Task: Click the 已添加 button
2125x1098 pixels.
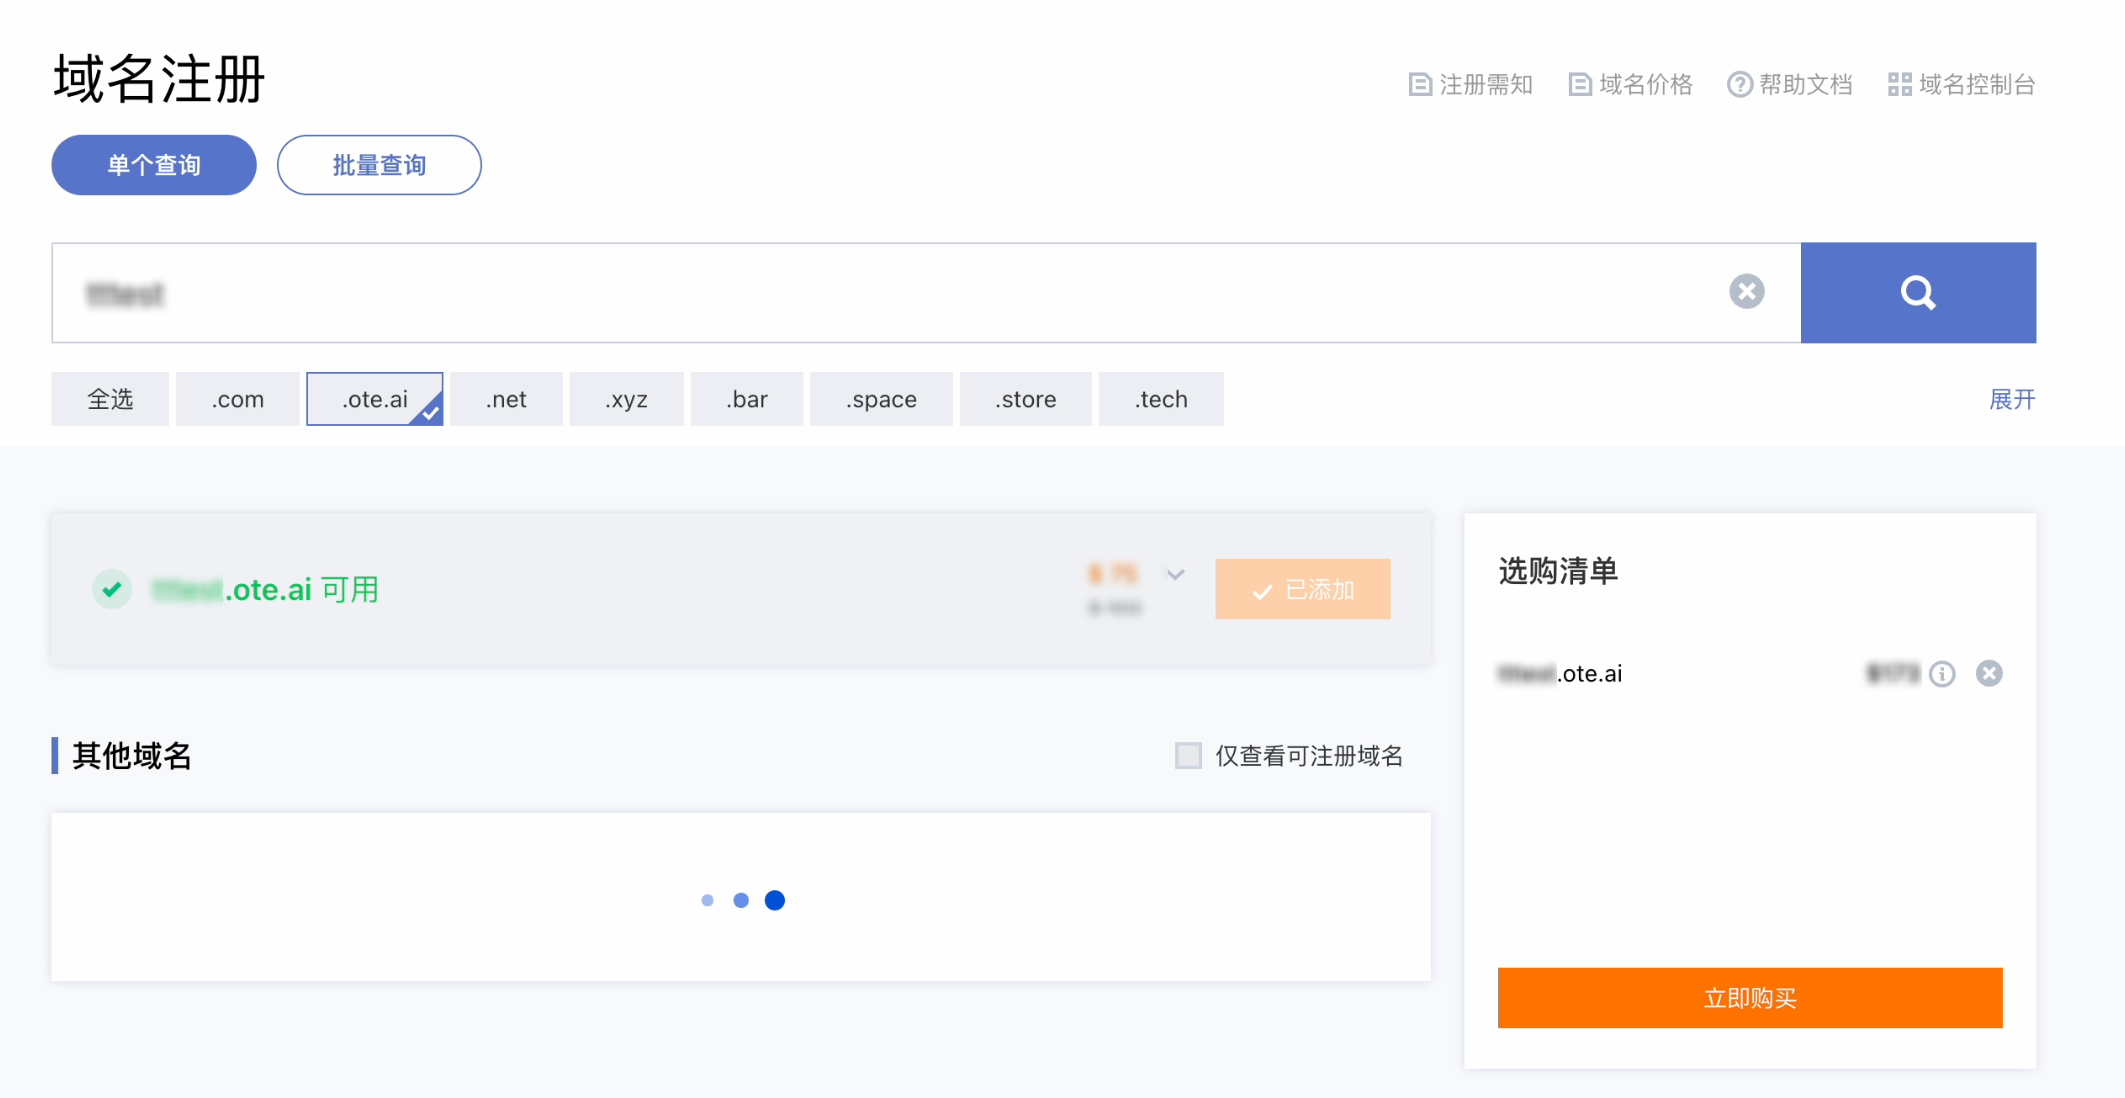Action: pos(1302,589)
